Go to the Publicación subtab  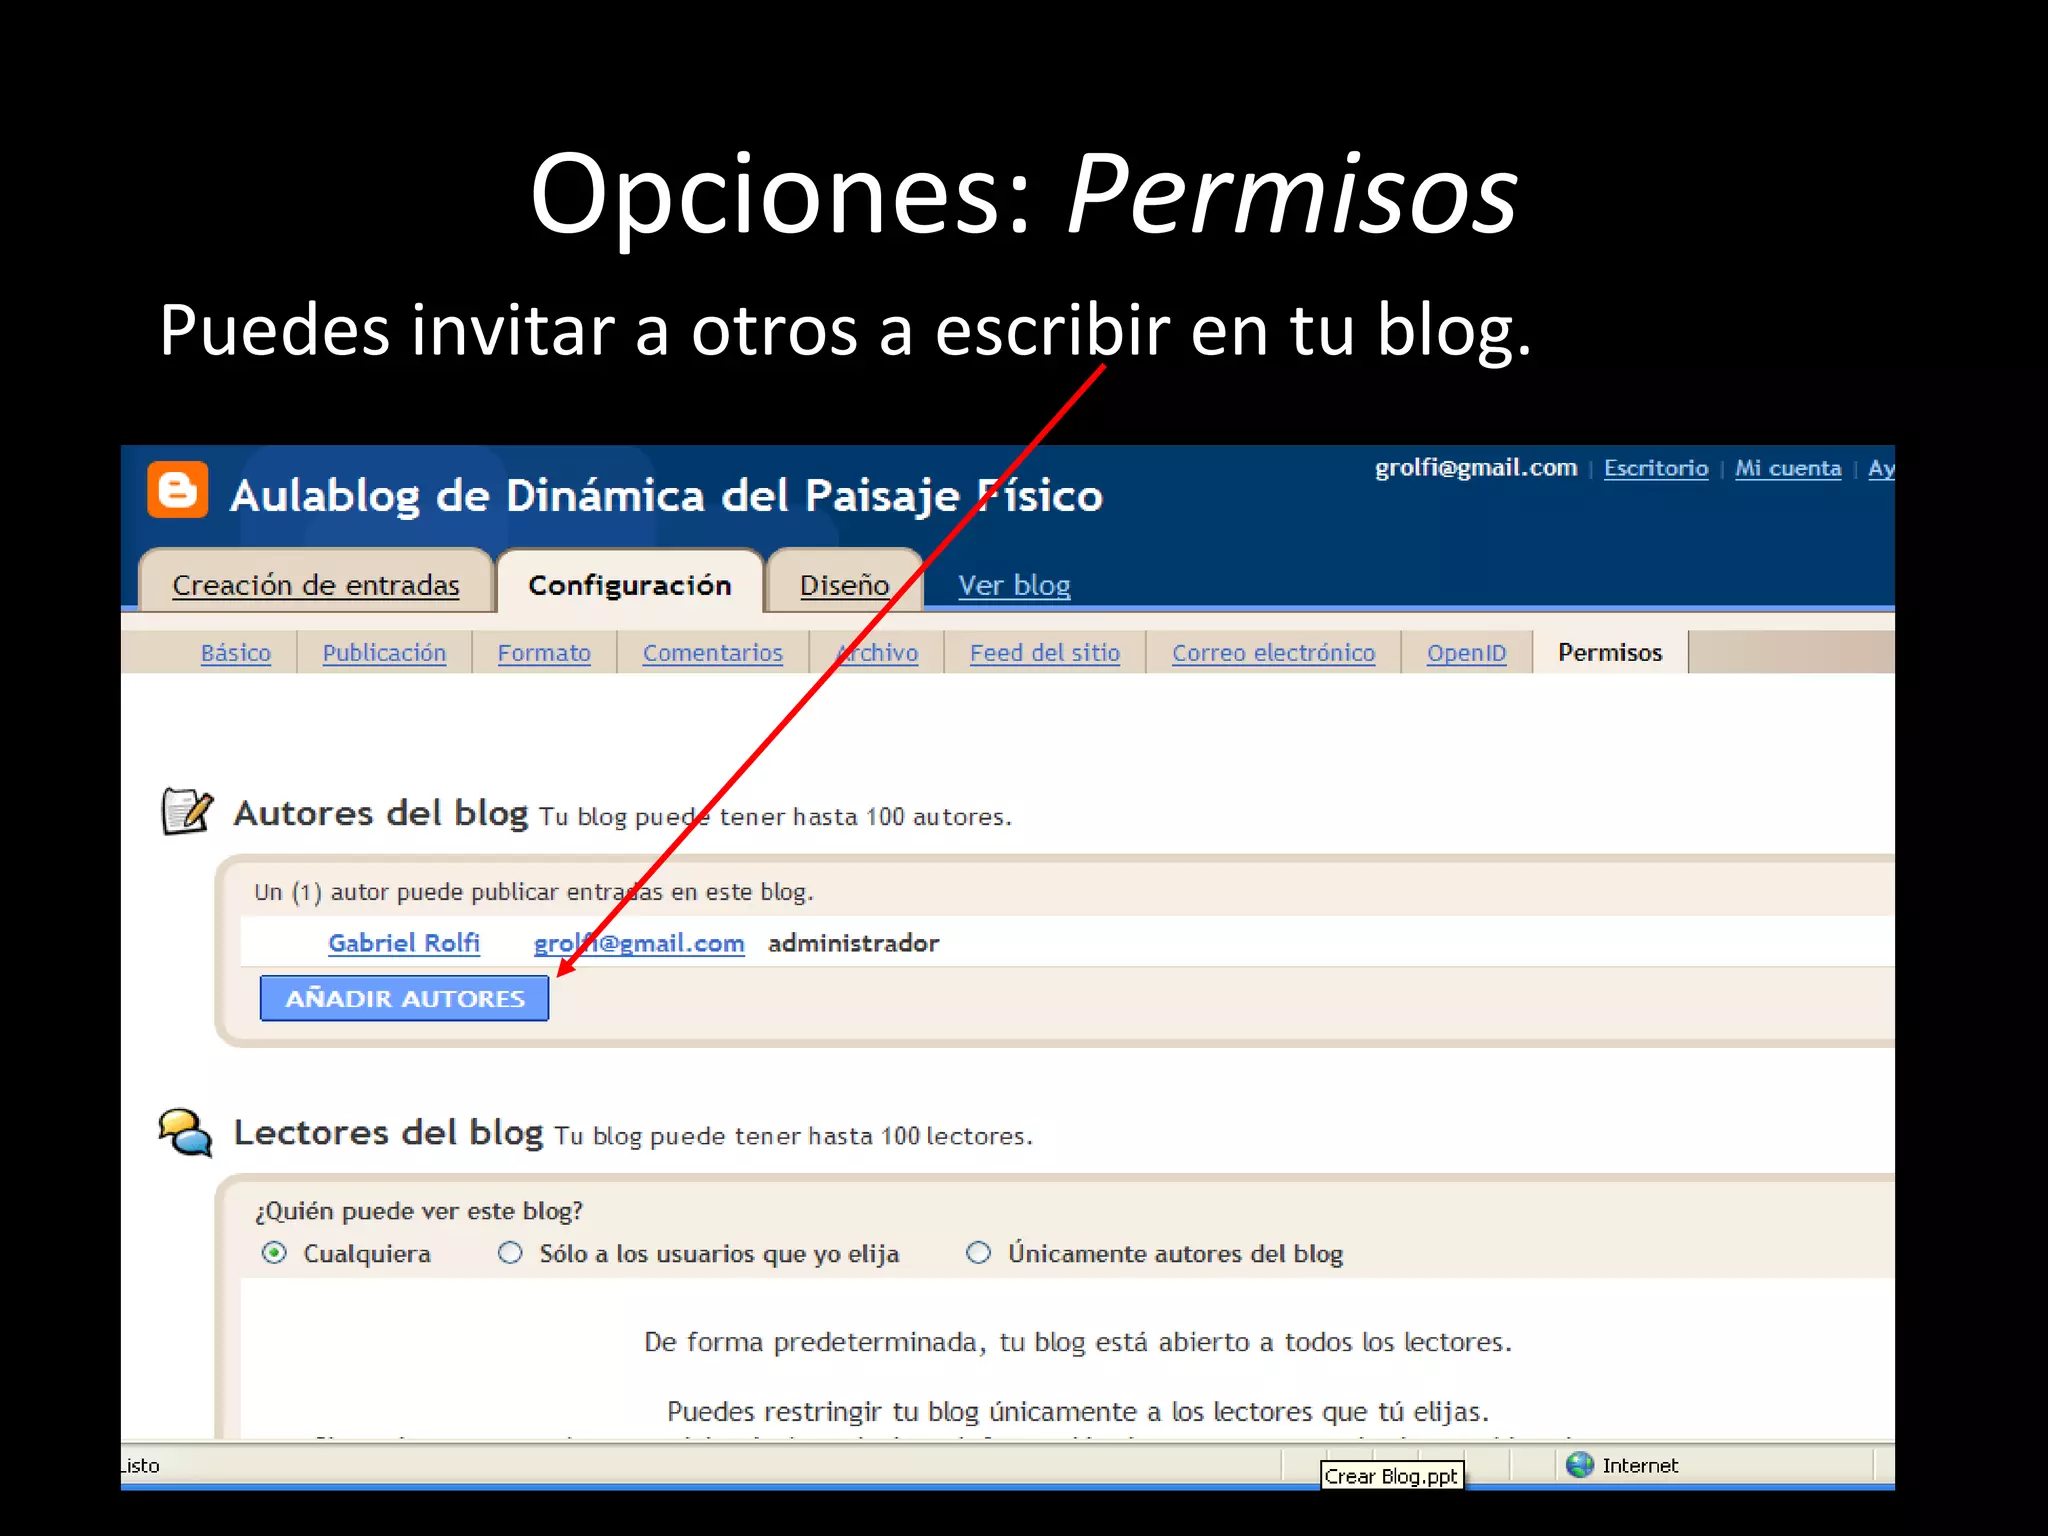384,653
